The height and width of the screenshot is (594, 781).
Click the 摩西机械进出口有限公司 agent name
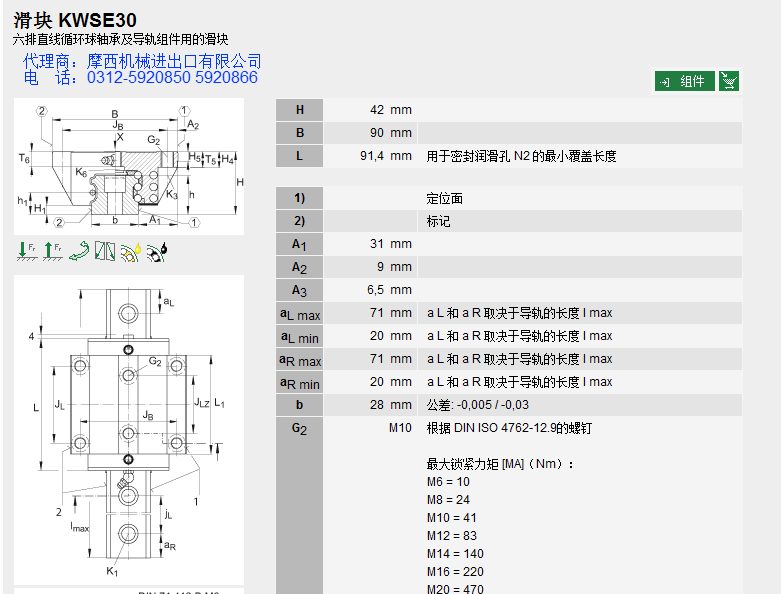coord(174,62)
